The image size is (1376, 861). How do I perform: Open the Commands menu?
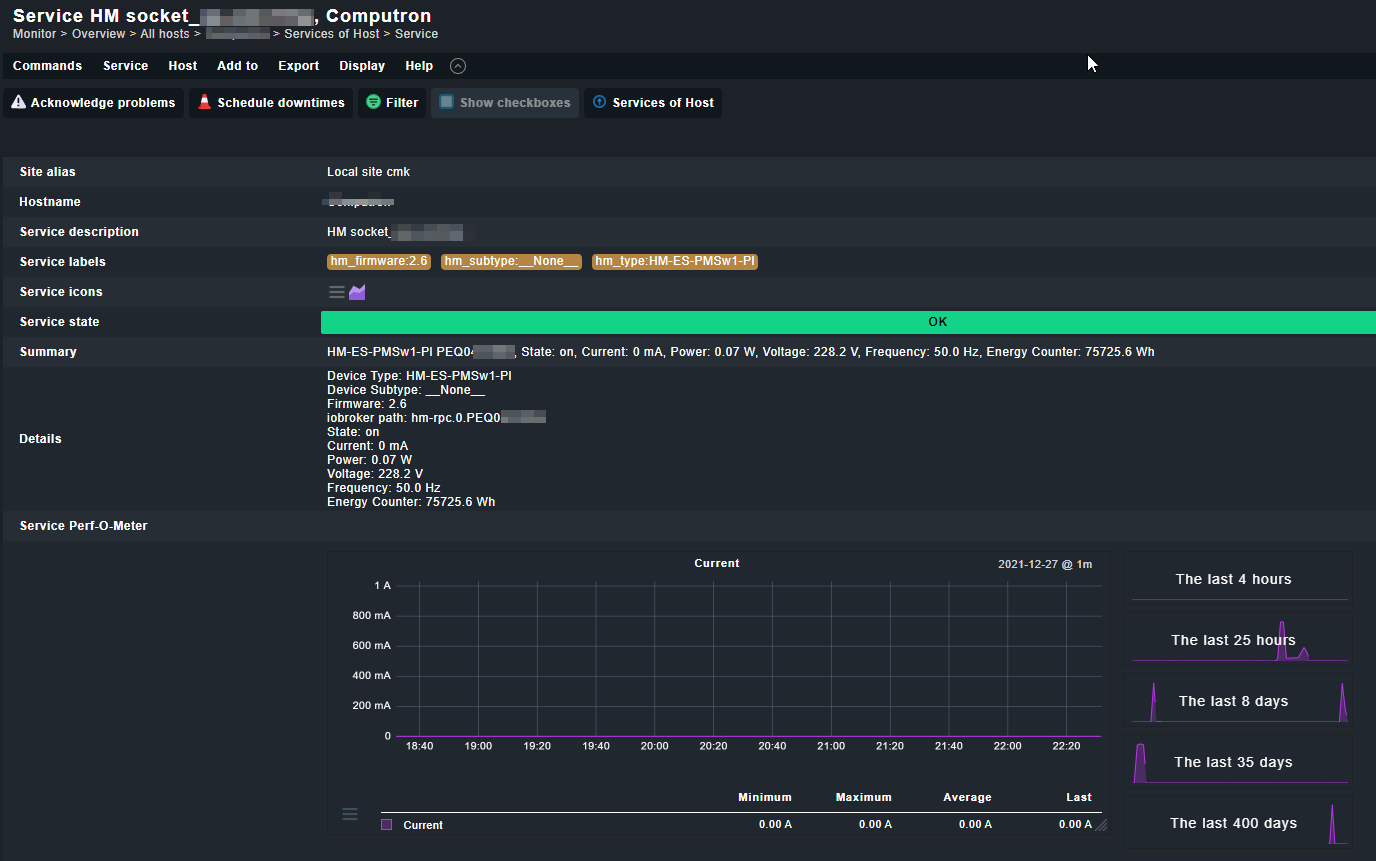pyautogui.click(x=47, y=66)
